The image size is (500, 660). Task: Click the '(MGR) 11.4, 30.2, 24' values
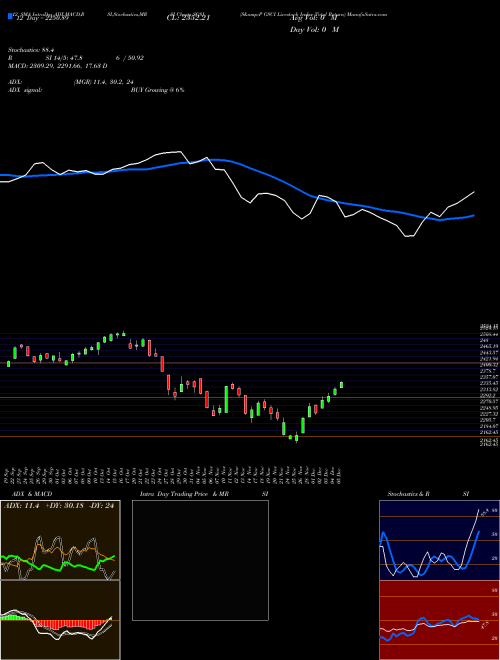(104, 82)
